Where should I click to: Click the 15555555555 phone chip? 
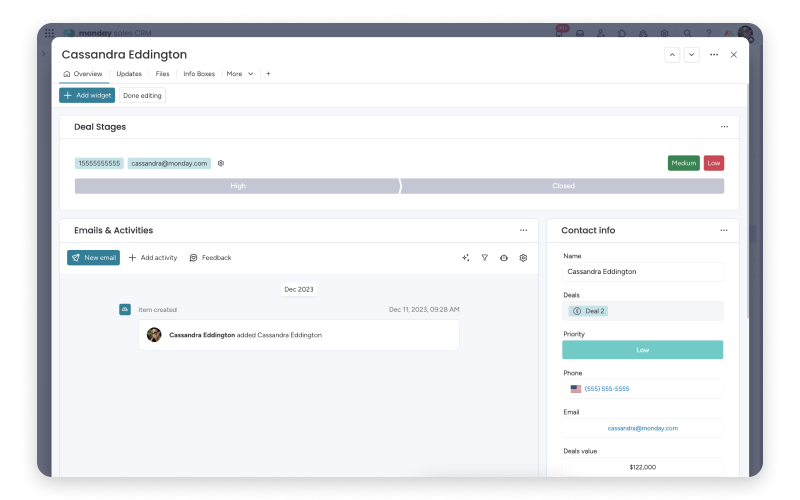pyautogui.click(x=99, y=163)
